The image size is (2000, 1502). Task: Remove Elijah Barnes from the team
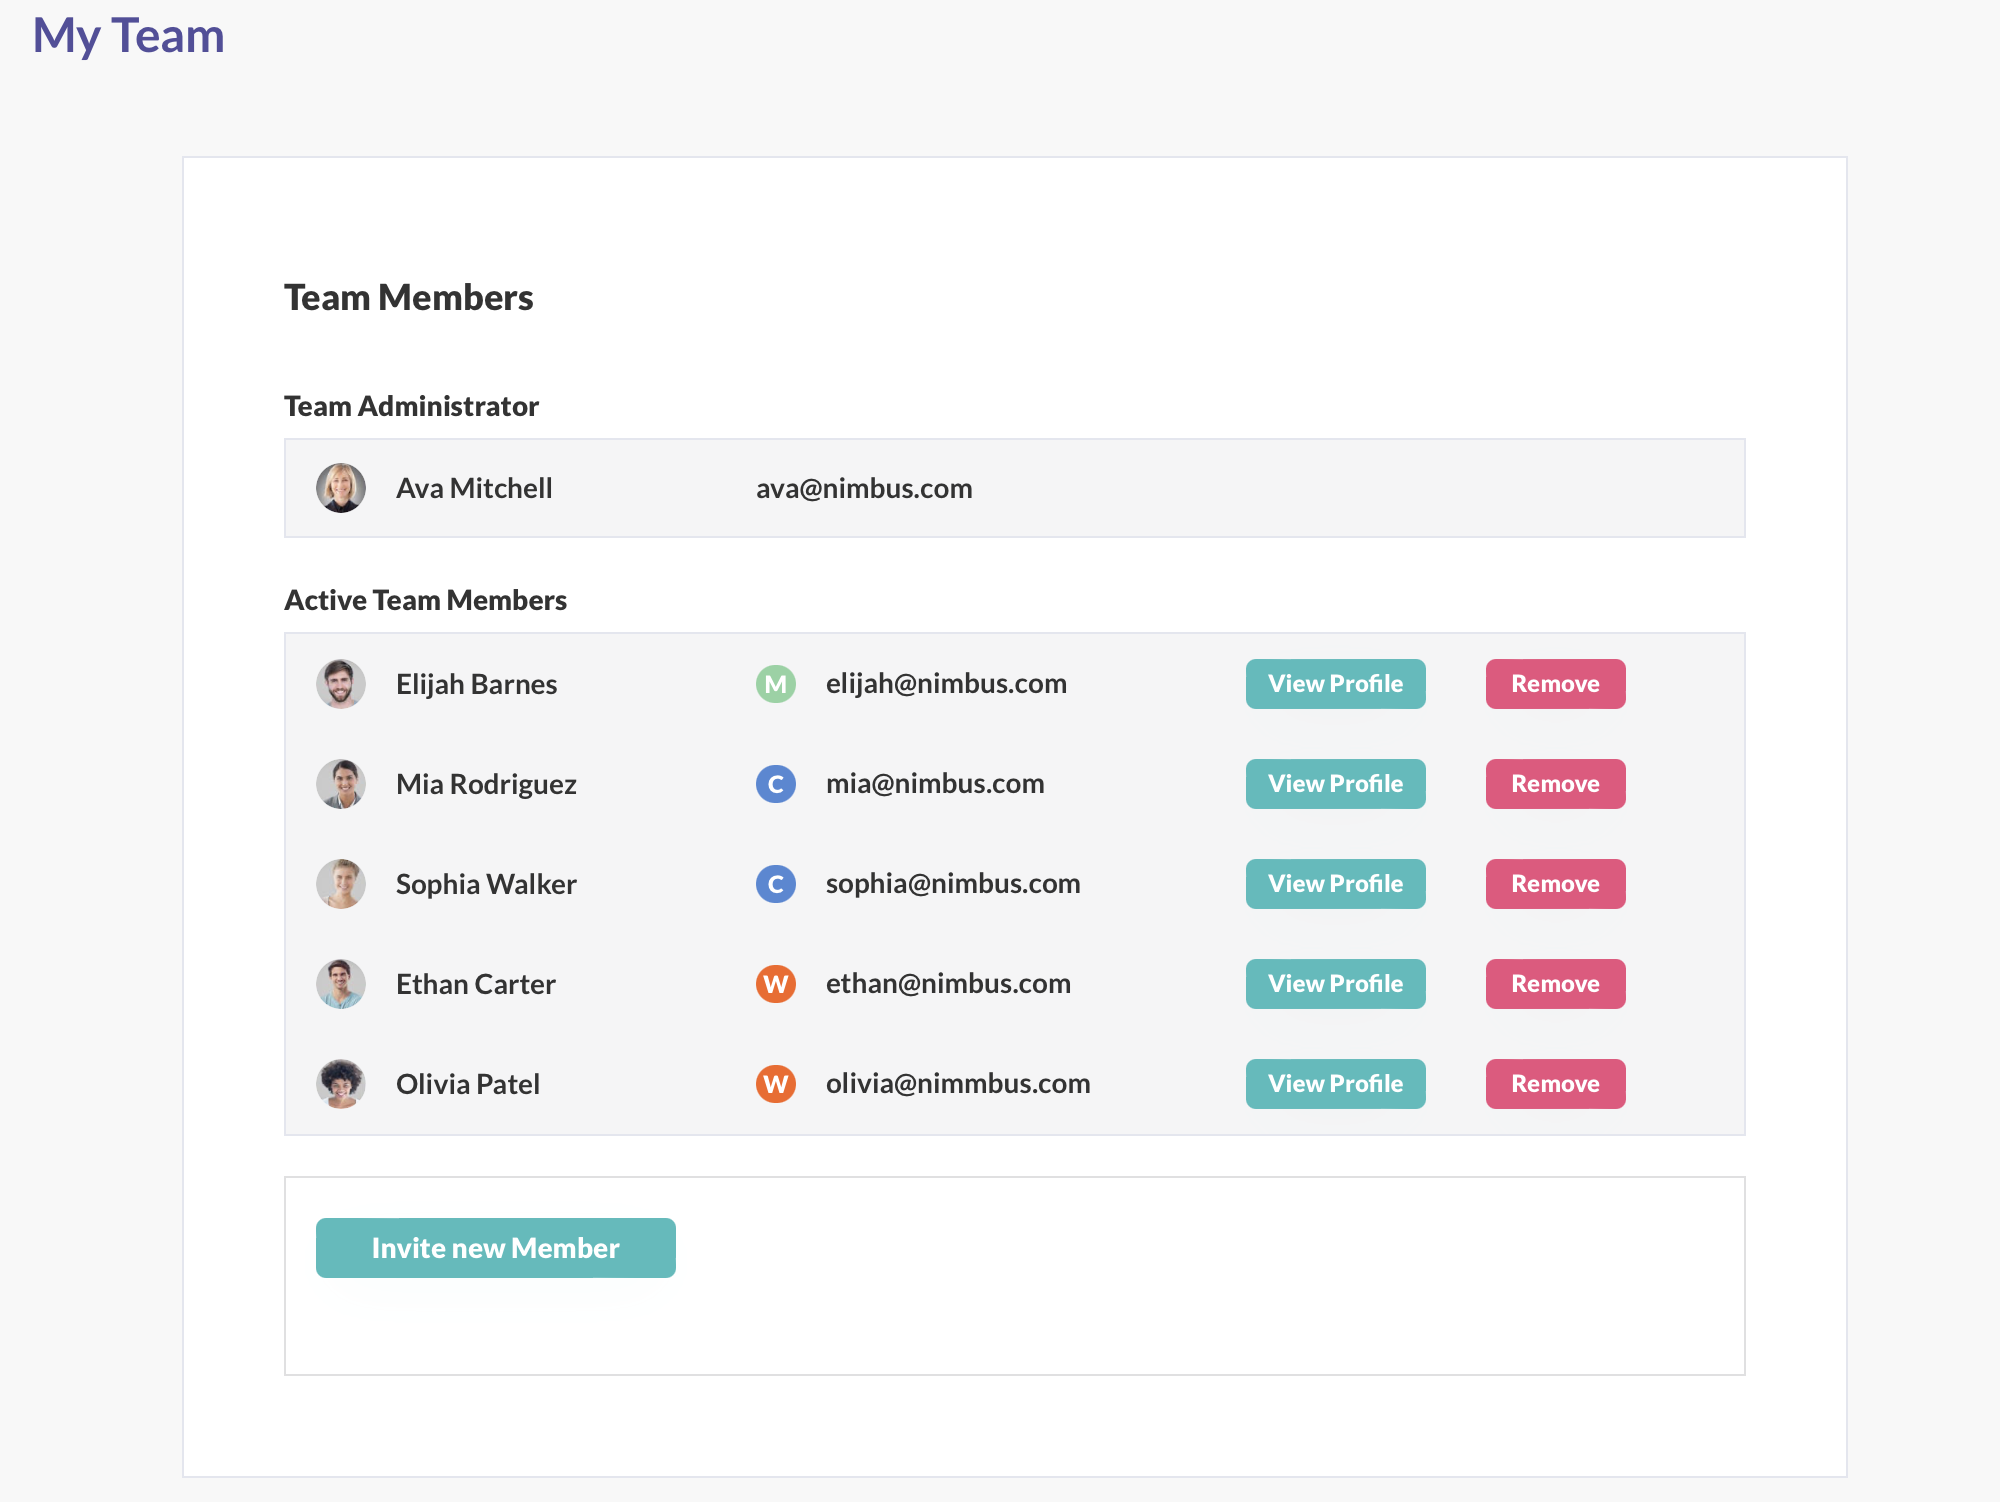tap(1555, 684)
